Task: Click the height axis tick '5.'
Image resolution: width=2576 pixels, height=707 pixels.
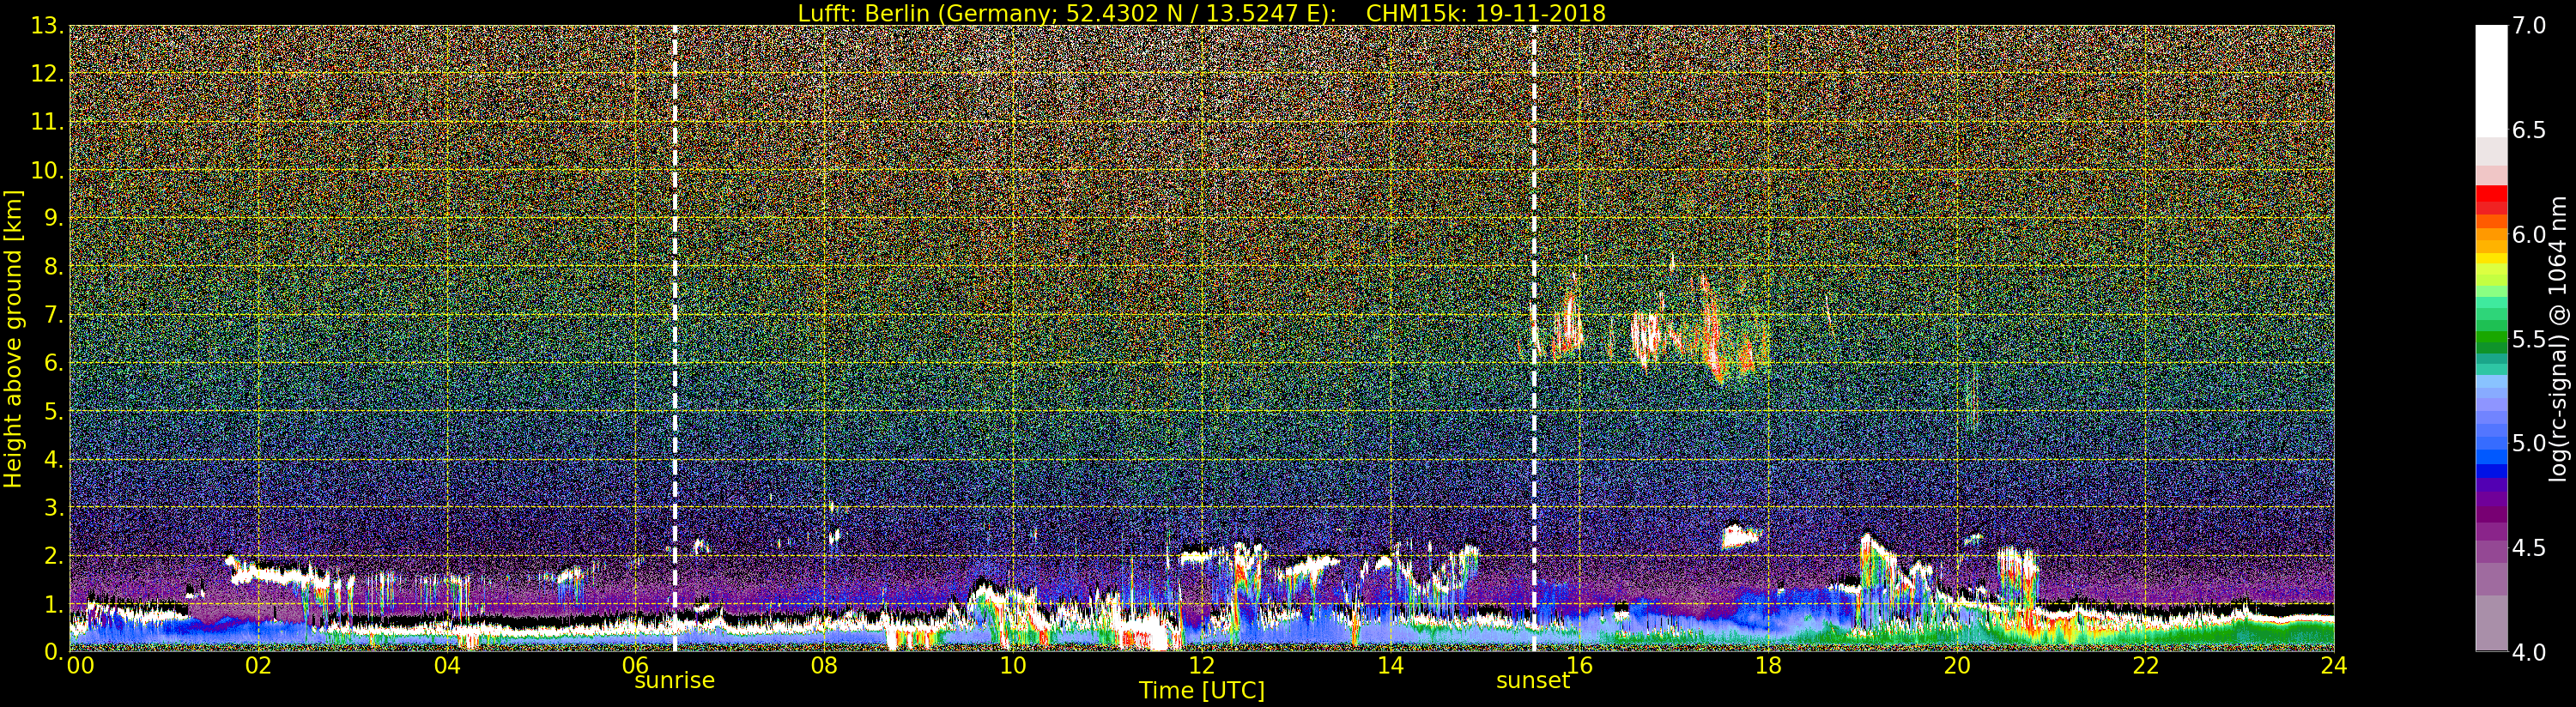Action: [53, 411]
